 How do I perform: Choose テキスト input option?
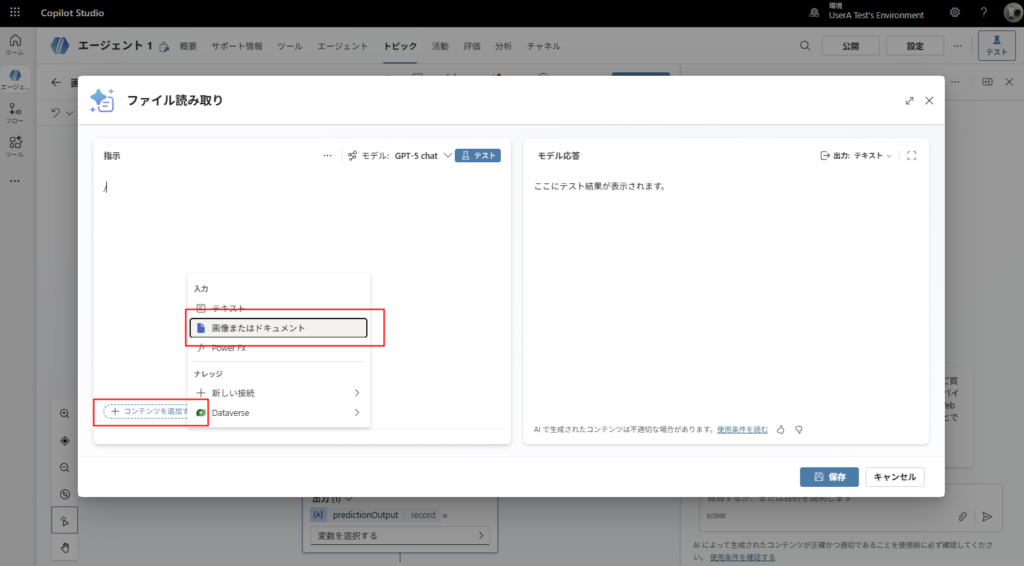coord(278,308)
